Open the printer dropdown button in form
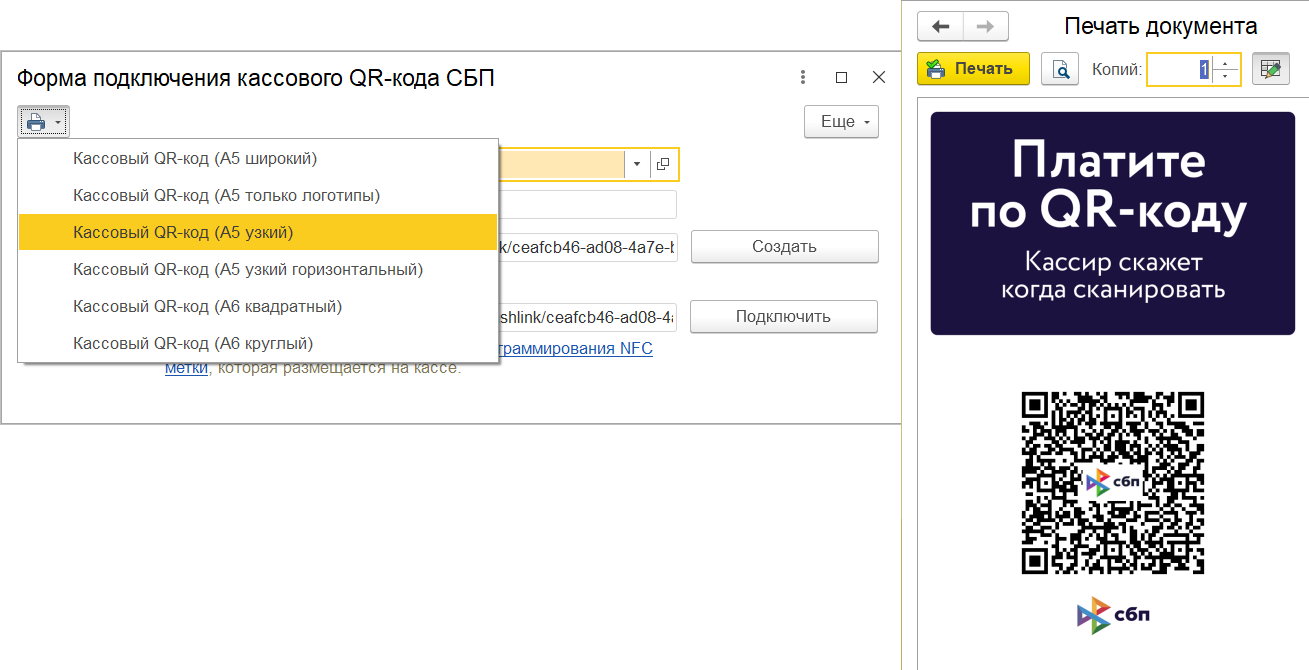Screen dimensions: 1309x670 pos(43,122)
